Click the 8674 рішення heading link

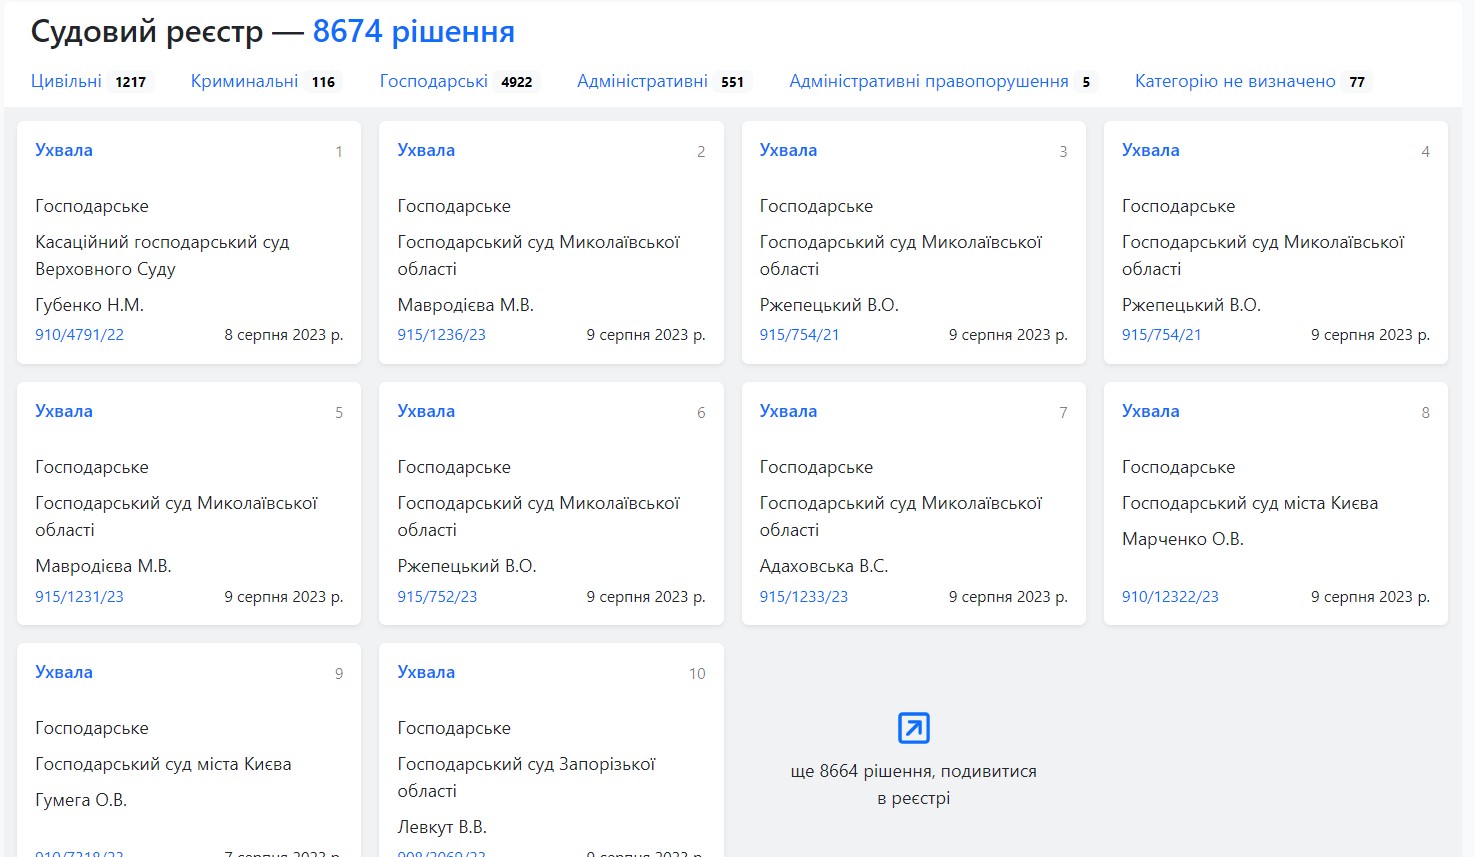[413, 31]
